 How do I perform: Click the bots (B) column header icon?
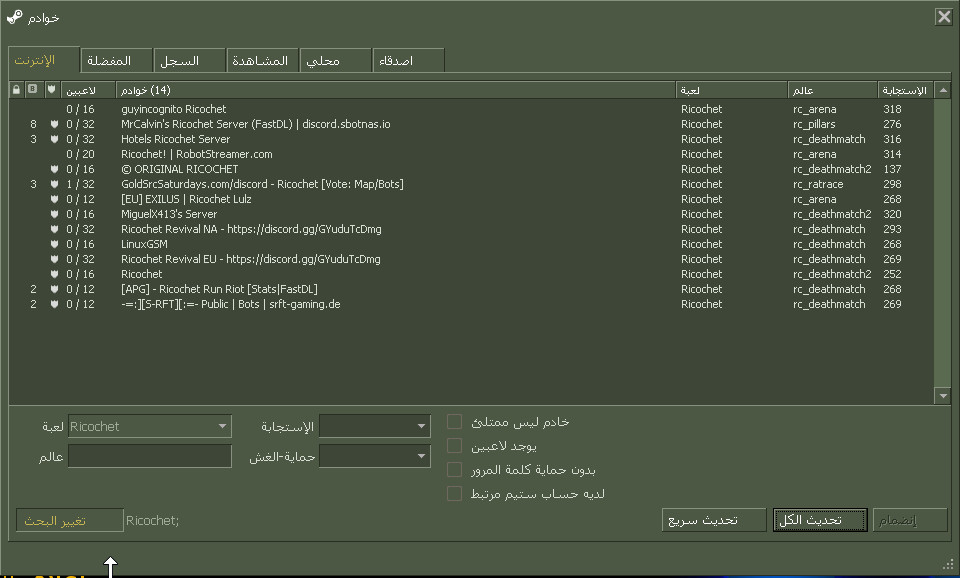point(32,89)
